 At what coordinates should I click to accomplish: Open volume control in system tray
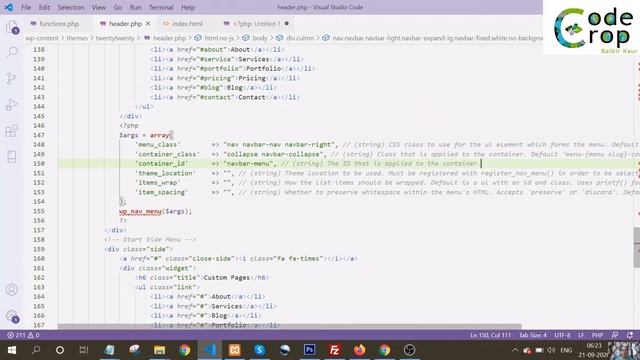click(x=551, y=350)
